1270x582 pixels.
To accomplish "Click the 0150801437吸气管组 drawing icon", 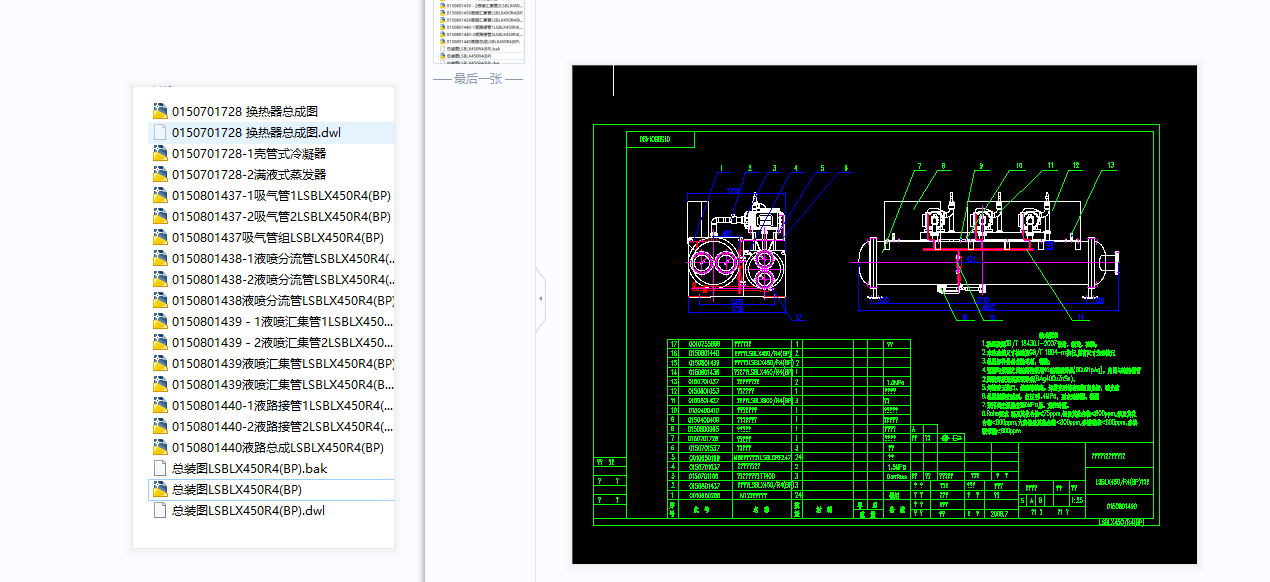I will click(160, 237).
